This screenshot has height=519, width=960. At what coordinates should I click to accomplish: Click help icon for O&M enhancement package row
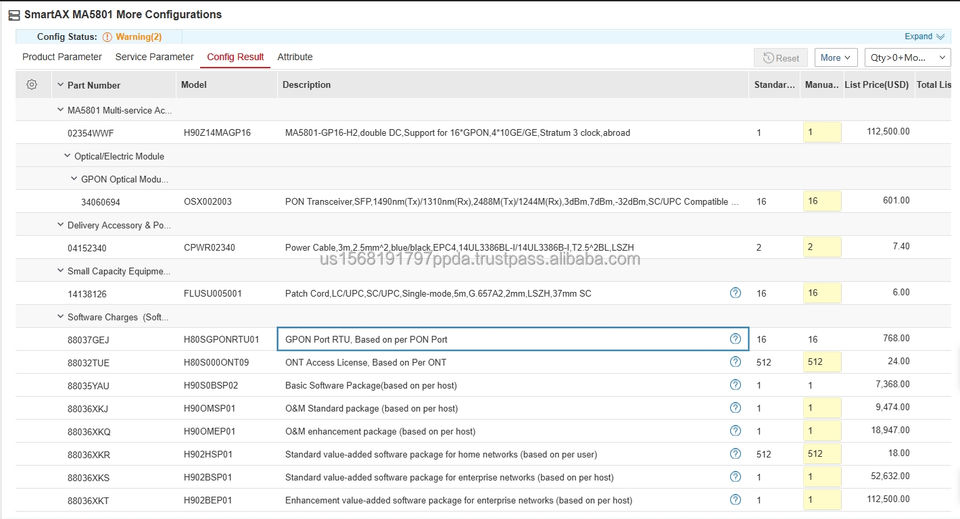[735, 431]
